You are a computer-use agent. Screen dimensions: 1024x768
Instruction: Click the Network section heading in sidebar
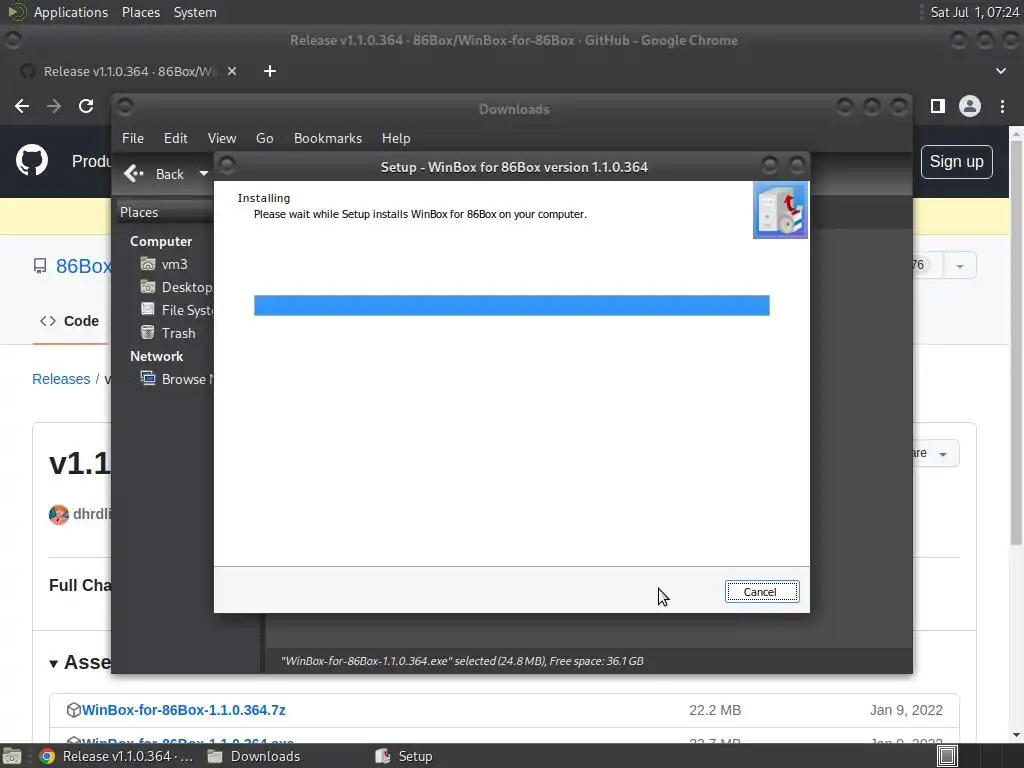pos(156,356)
